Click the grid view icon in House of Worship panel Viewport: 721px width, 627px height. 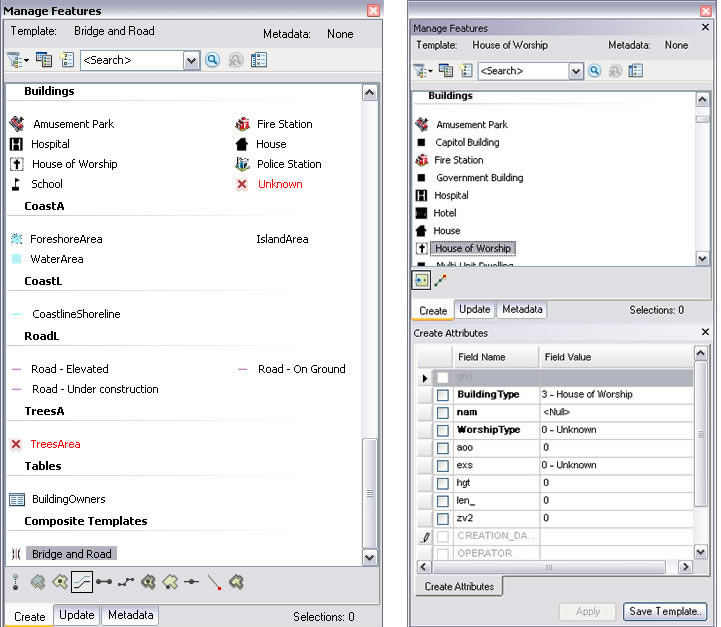tap(446, 70)
